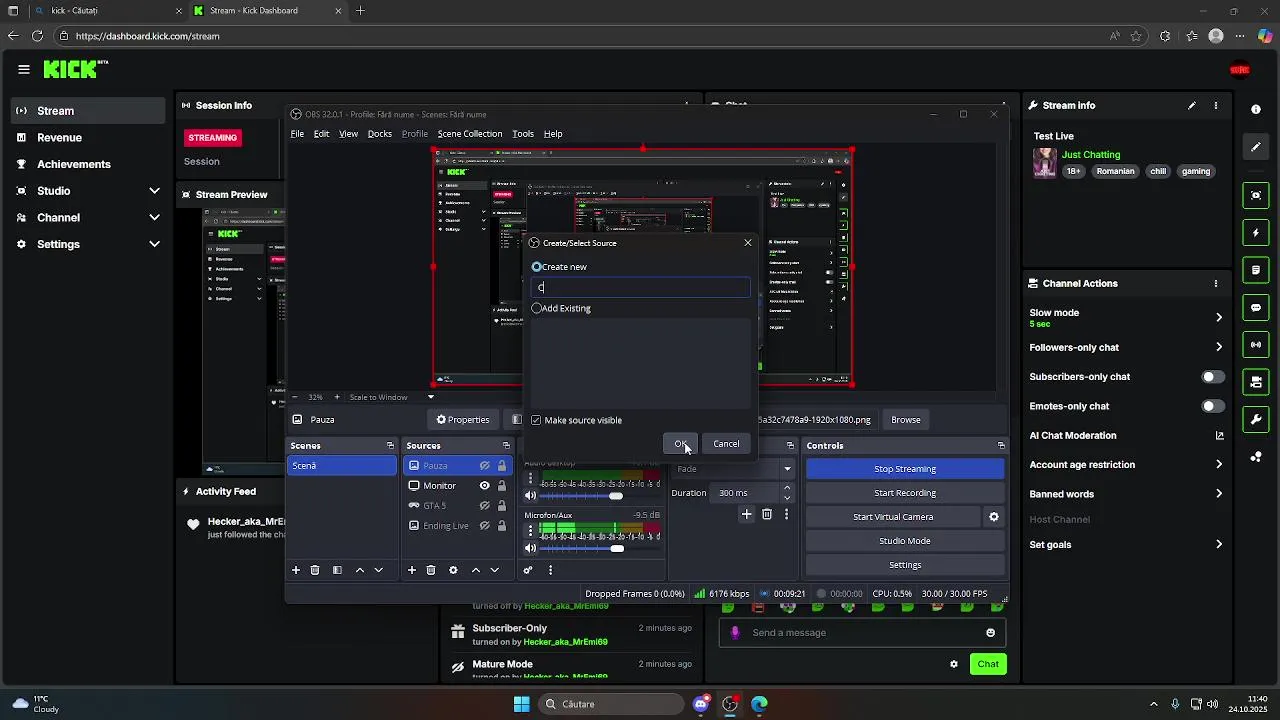Screen dimensions: 1280x720
Task: Expand Settings section in Kick sidebar
Action: [x=154, y=244]
